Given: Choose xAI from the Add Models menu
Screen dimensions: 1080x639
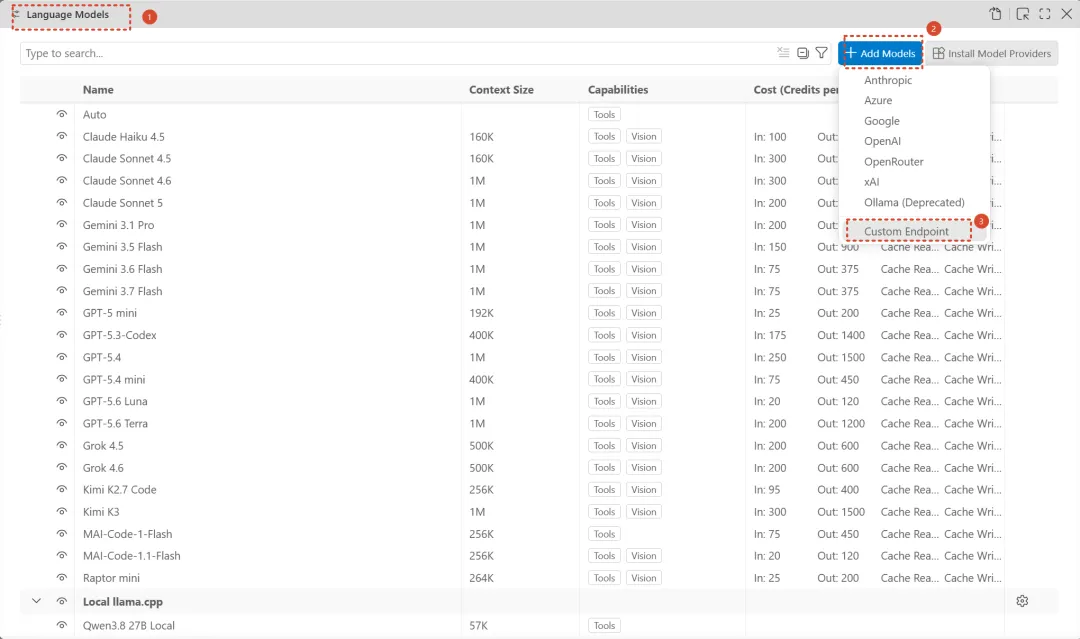Looking at the screenshot, I should [871, 182].
